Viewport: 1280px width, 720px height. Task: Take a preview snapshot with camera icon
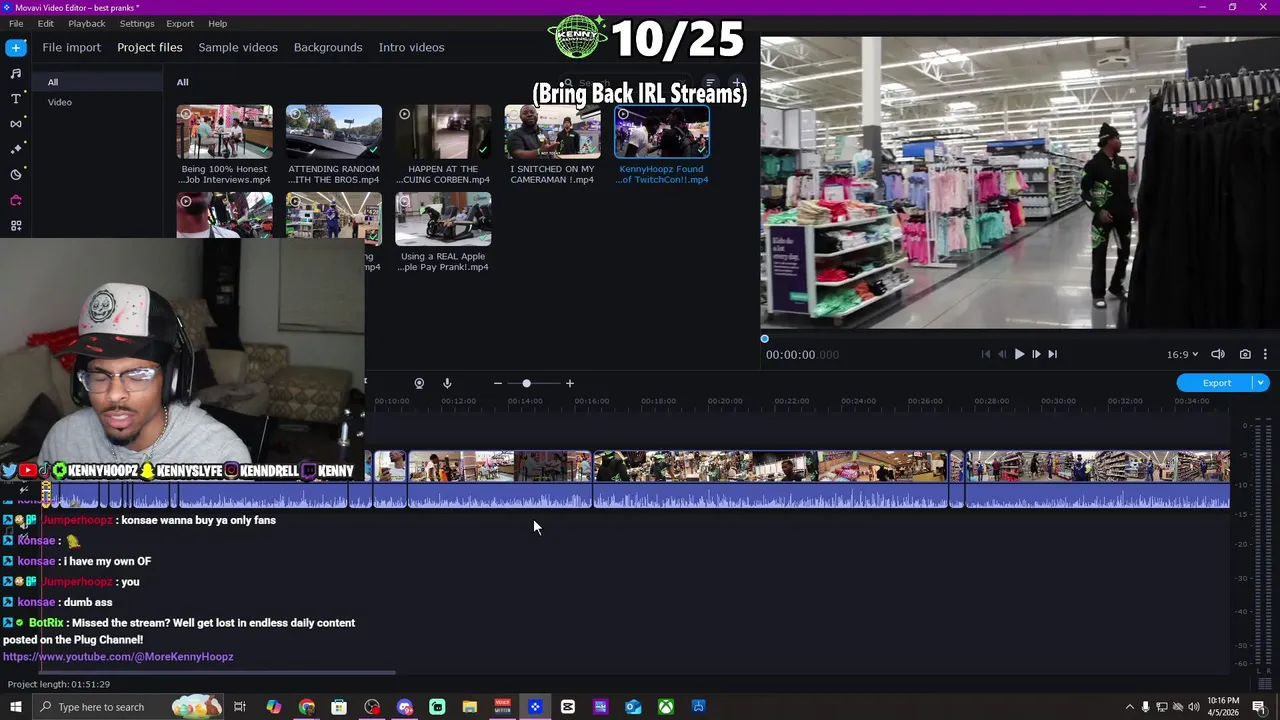[1245, 354]
